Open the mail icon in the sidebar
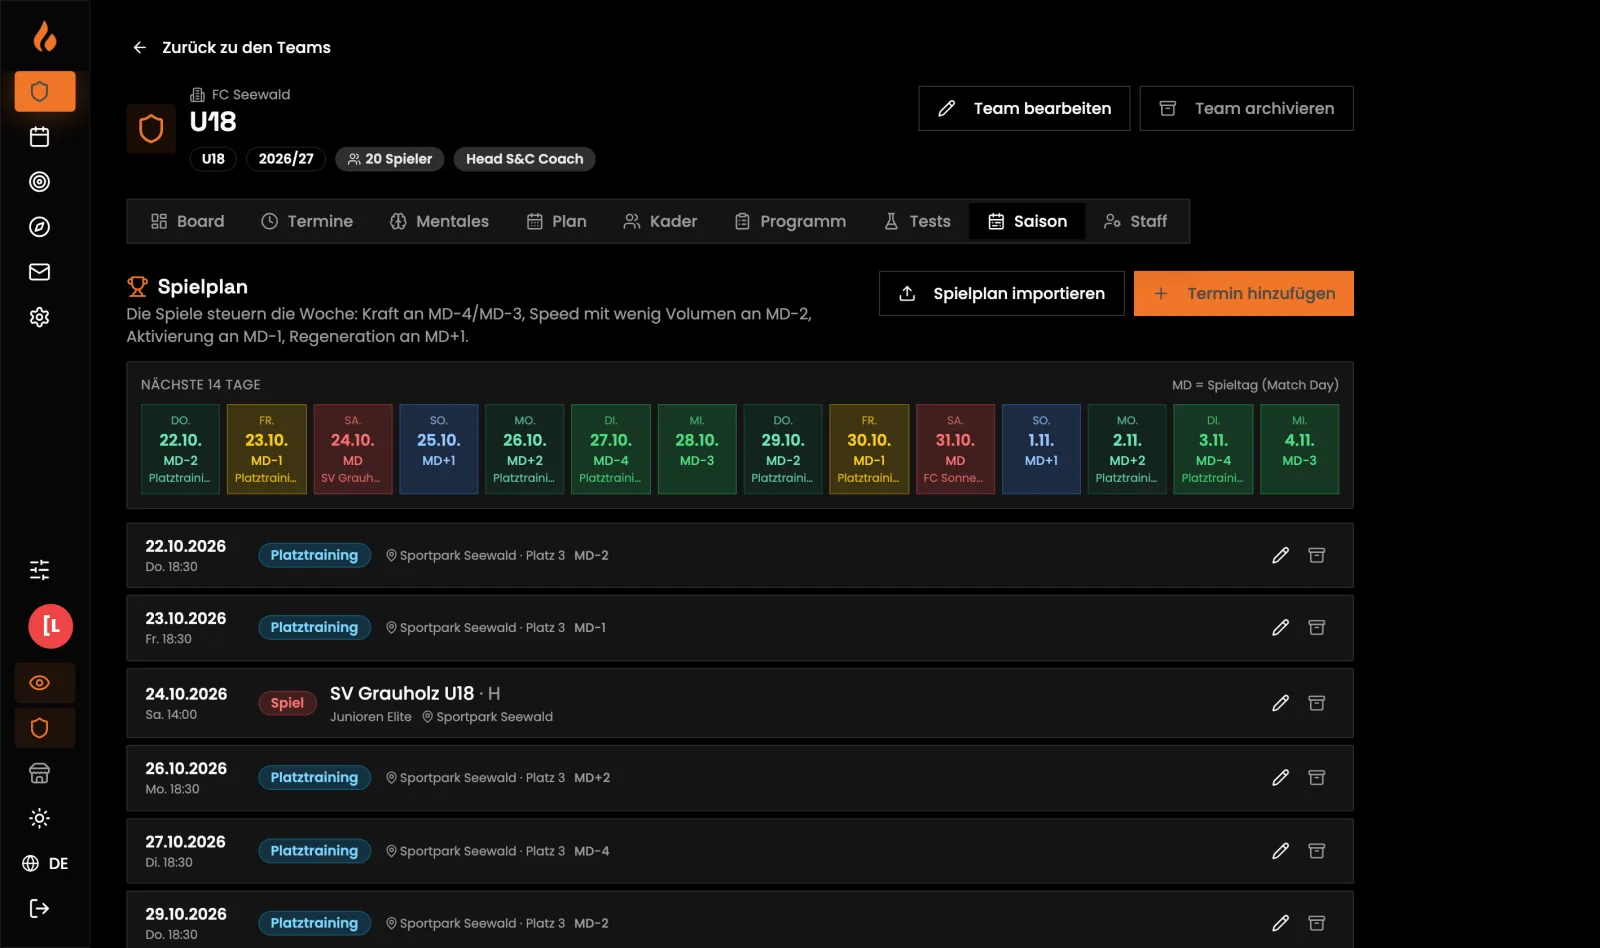1600x948 pixels. 40,272
